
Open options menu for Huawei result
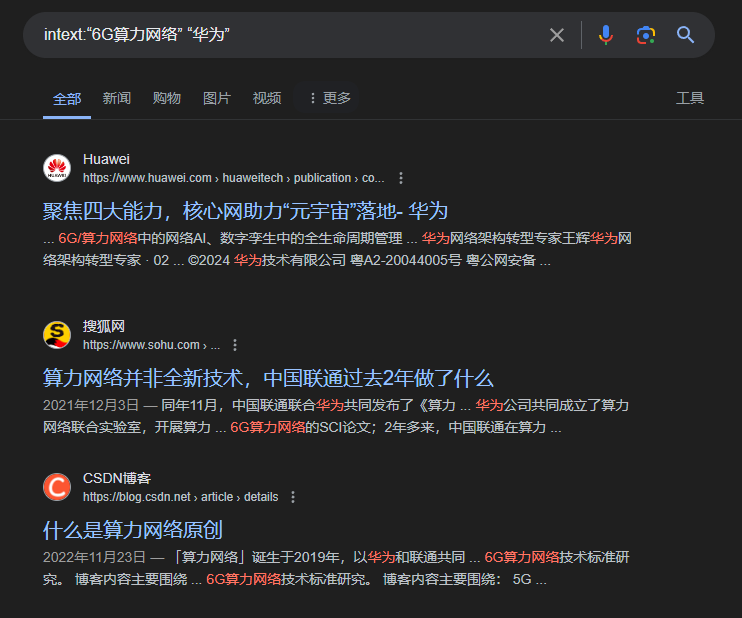[x=401, y=178]
